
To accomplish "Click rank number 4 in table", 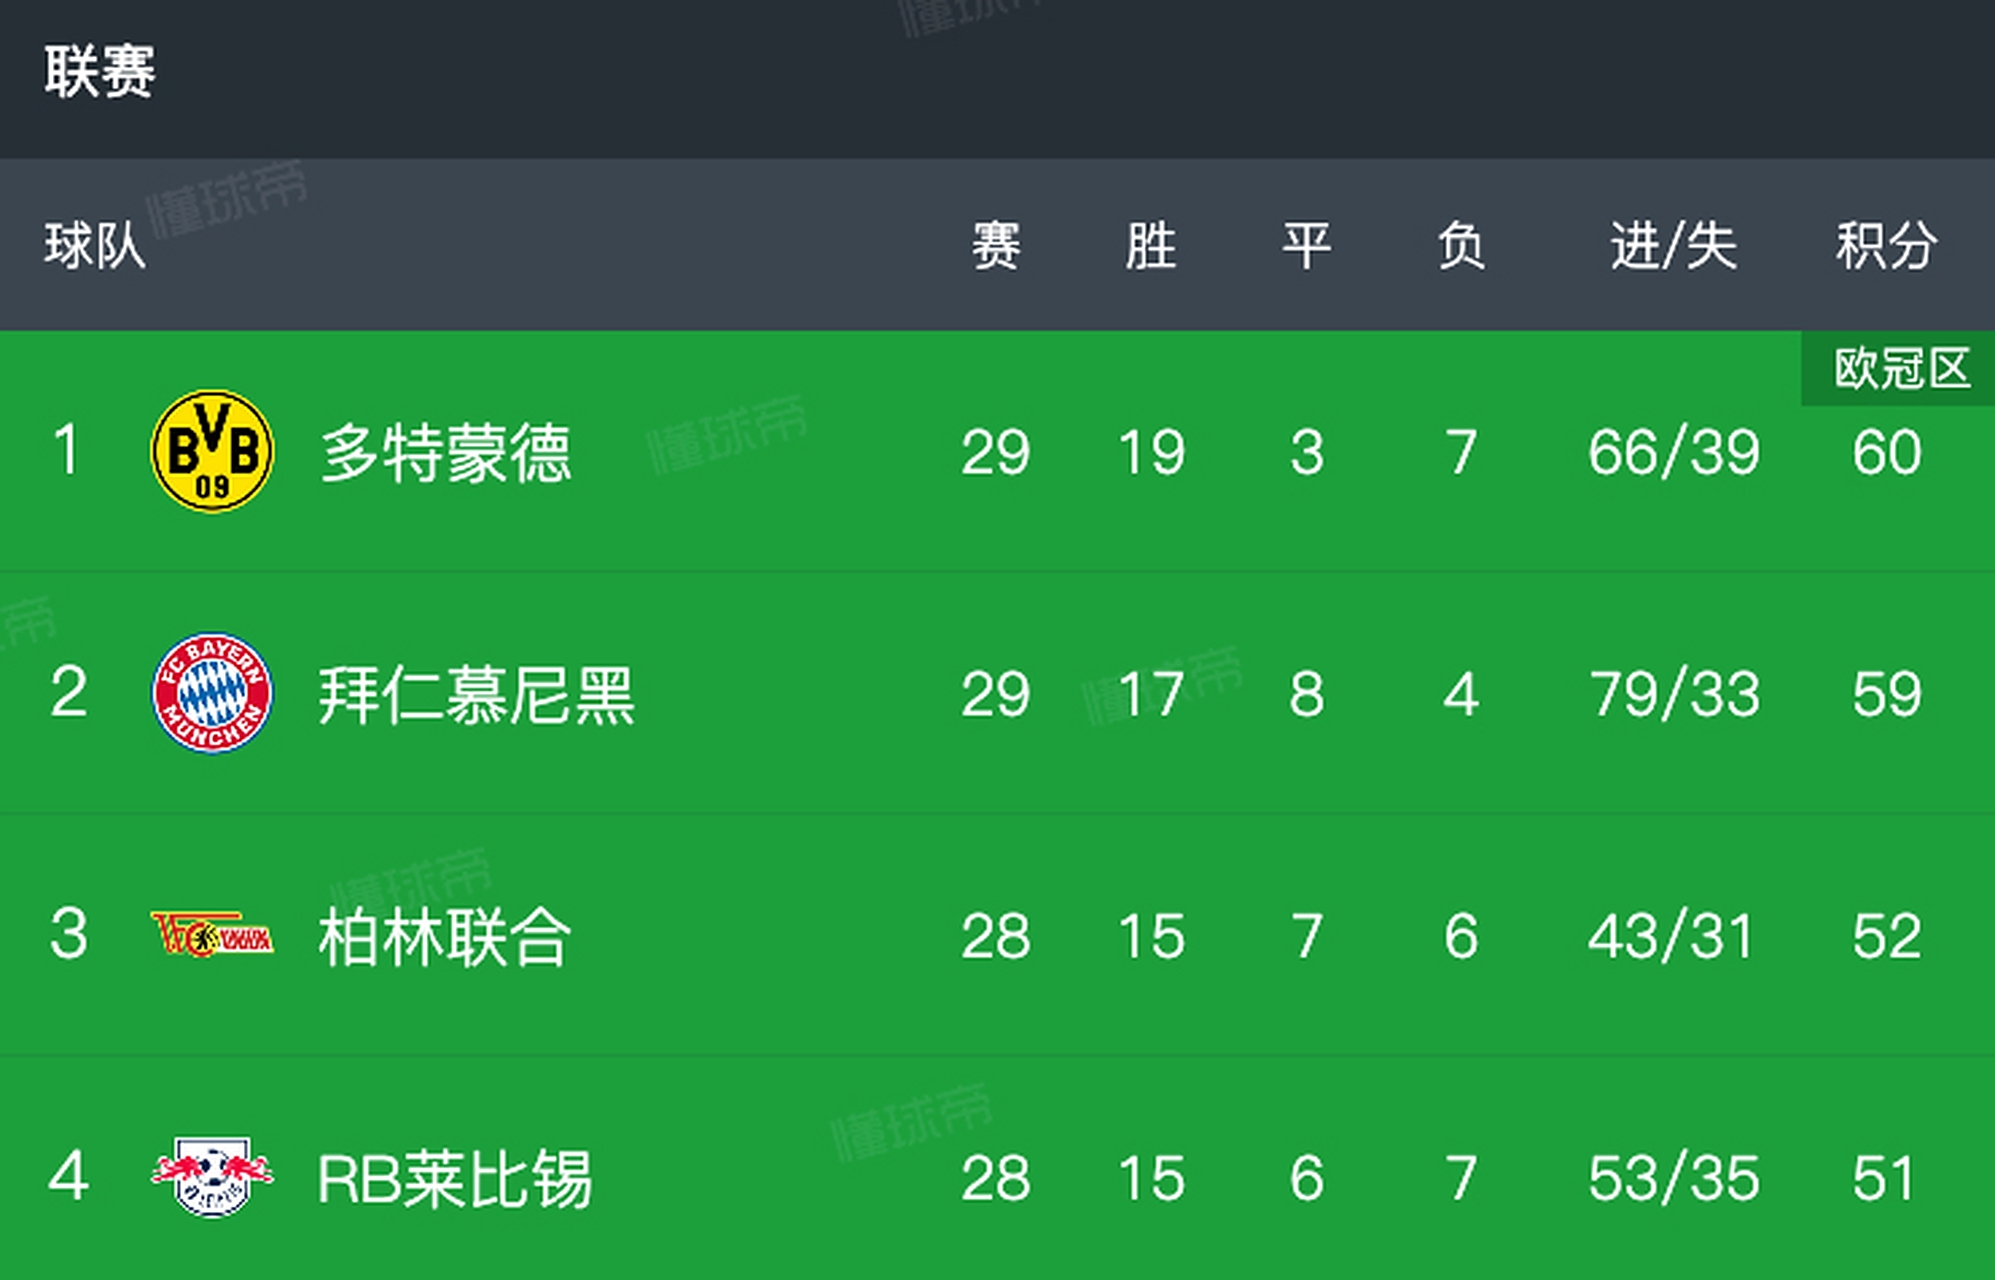I will click(x=68, y=1176).
